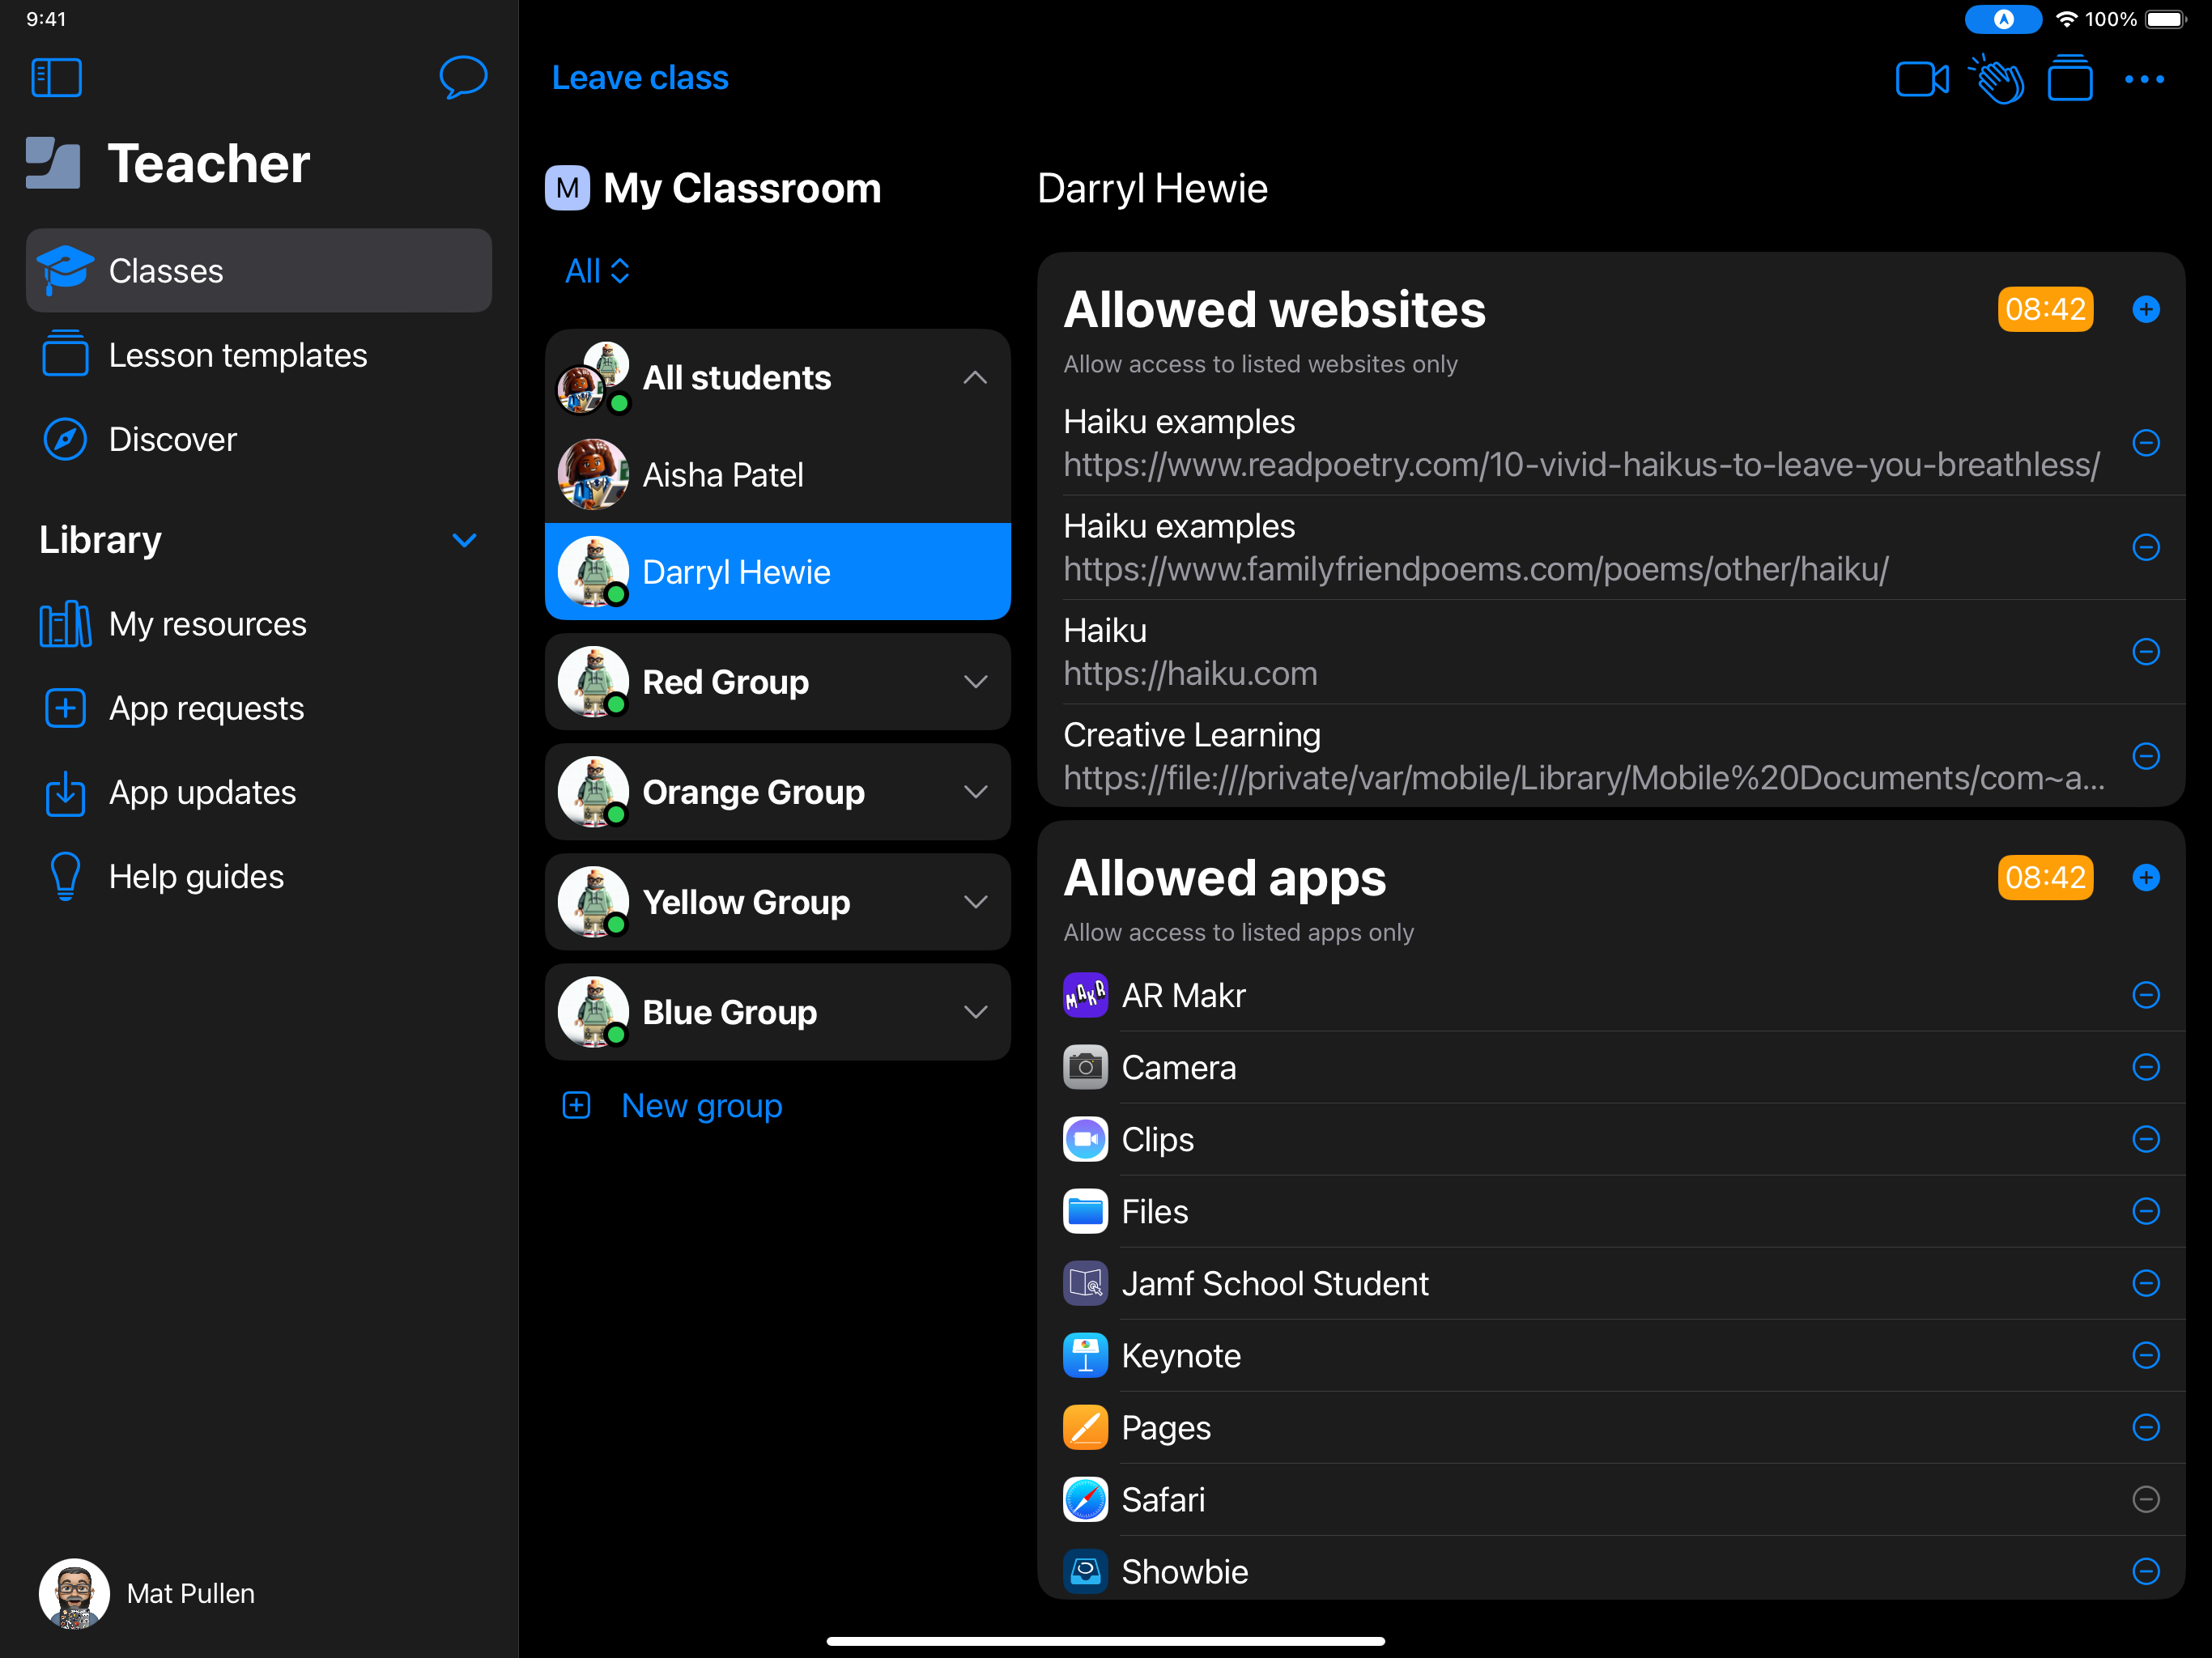Expand the Red Group
The image size is (2212, 1658).
pos(975,682)
